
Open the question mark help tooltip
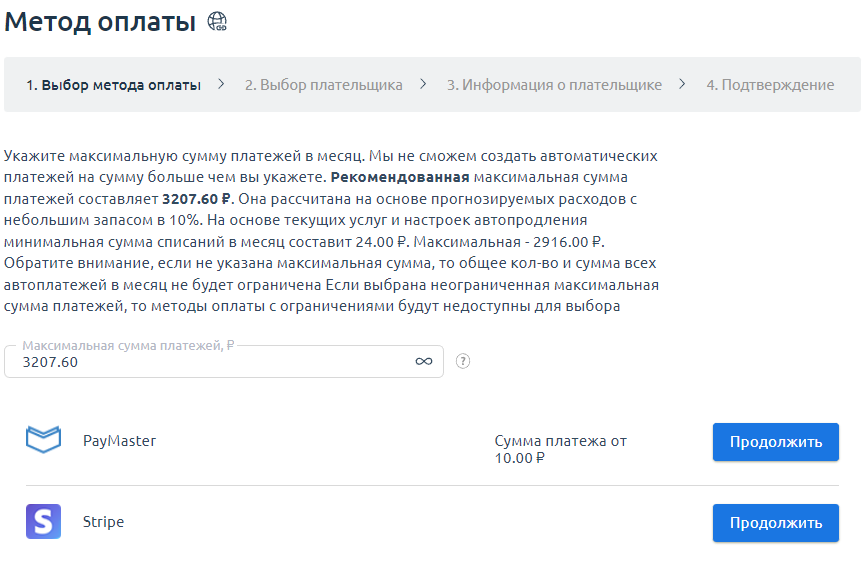[463, 362]
